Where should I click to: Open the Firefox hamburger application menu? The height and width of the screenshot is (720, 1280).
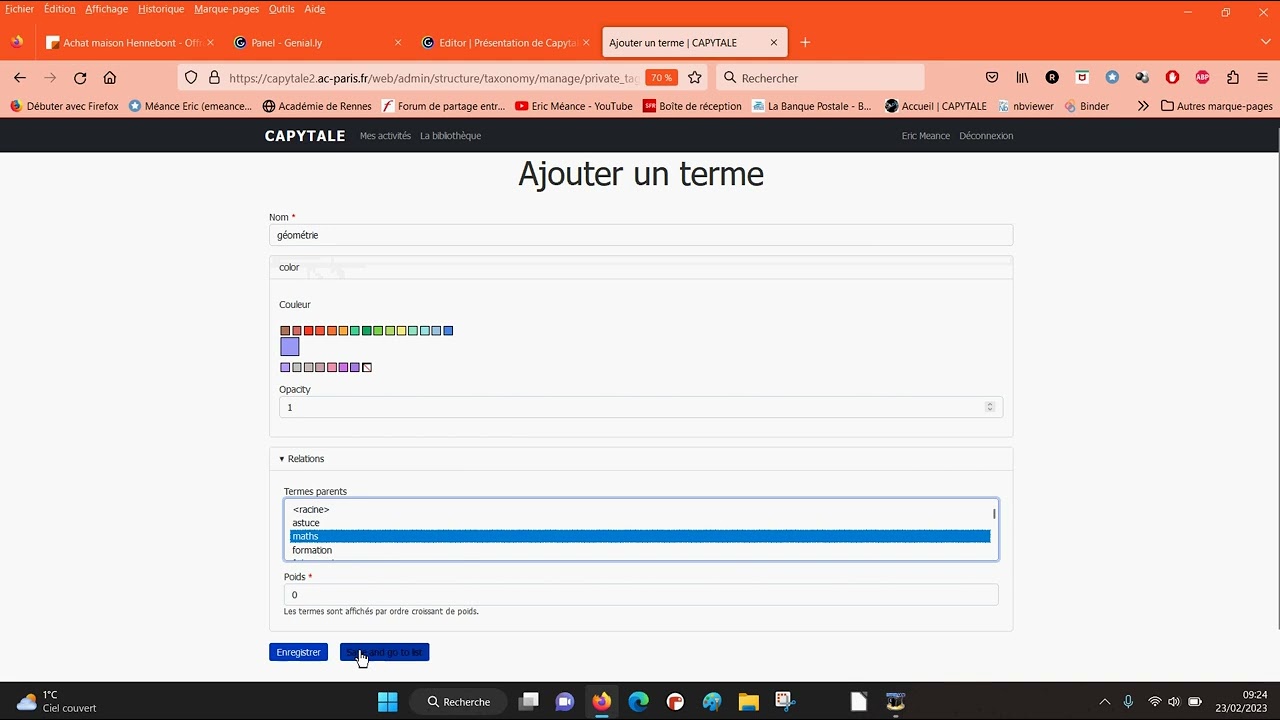click(1262, 78)
